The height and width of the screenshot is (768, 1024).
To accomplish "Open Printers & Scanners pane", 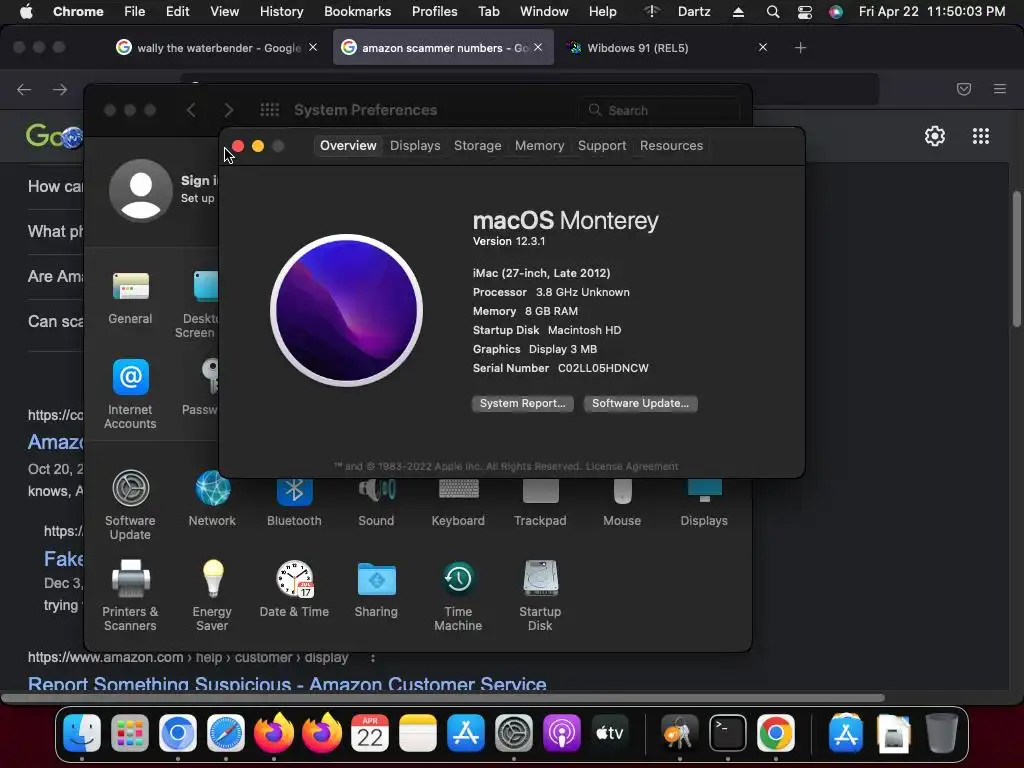I will pos(131,595).
